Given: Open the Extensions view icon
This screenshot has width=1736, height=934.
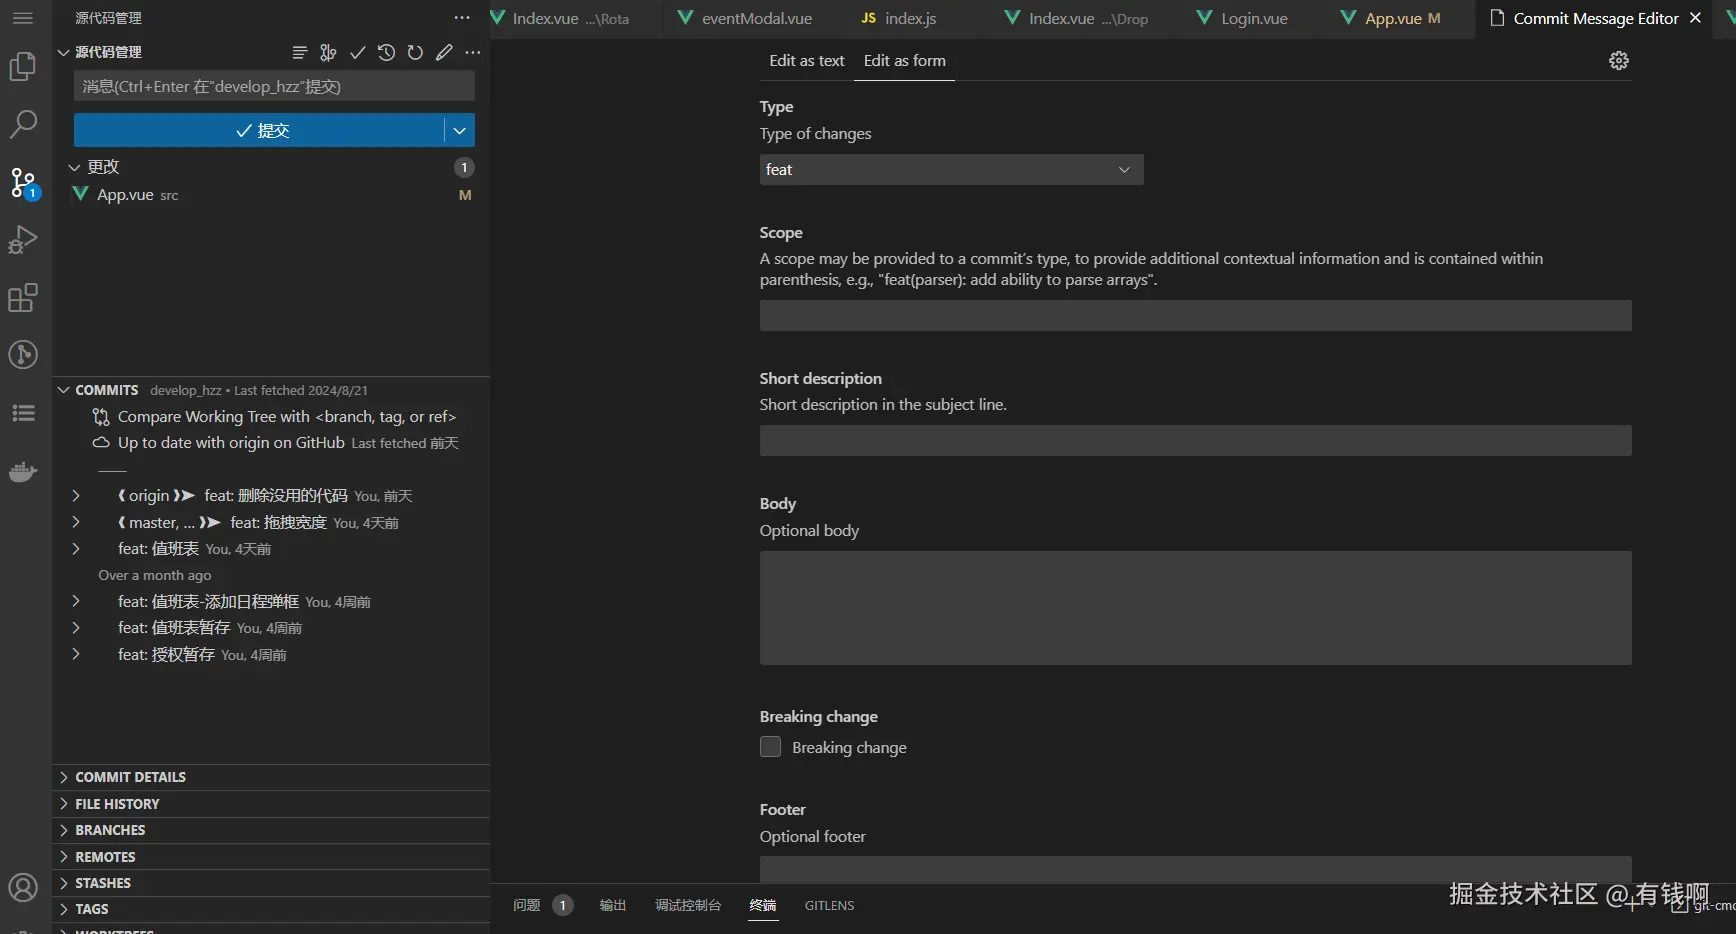Looking at the screenshot, I should (23, 298).
